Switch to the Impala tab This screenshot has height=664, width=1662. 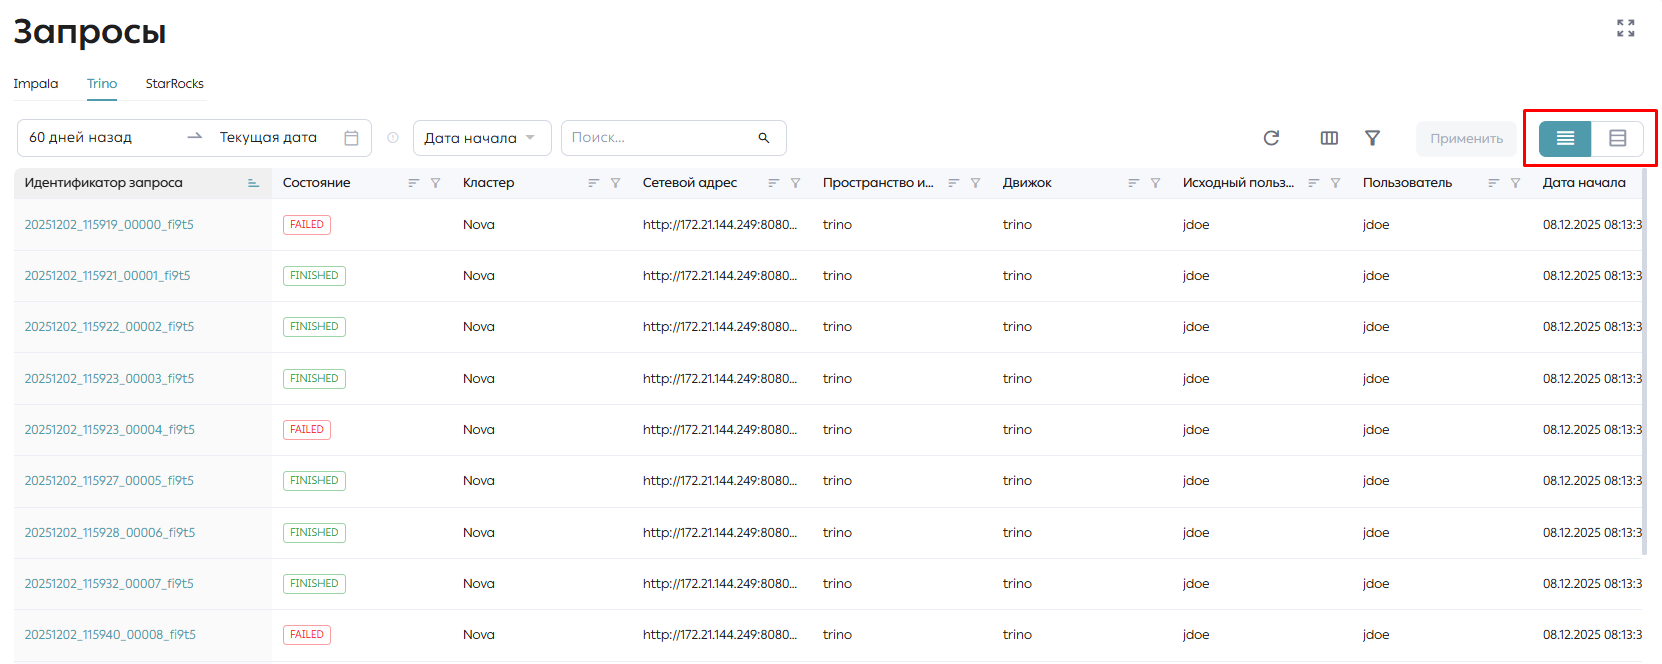tap(36, 84)
